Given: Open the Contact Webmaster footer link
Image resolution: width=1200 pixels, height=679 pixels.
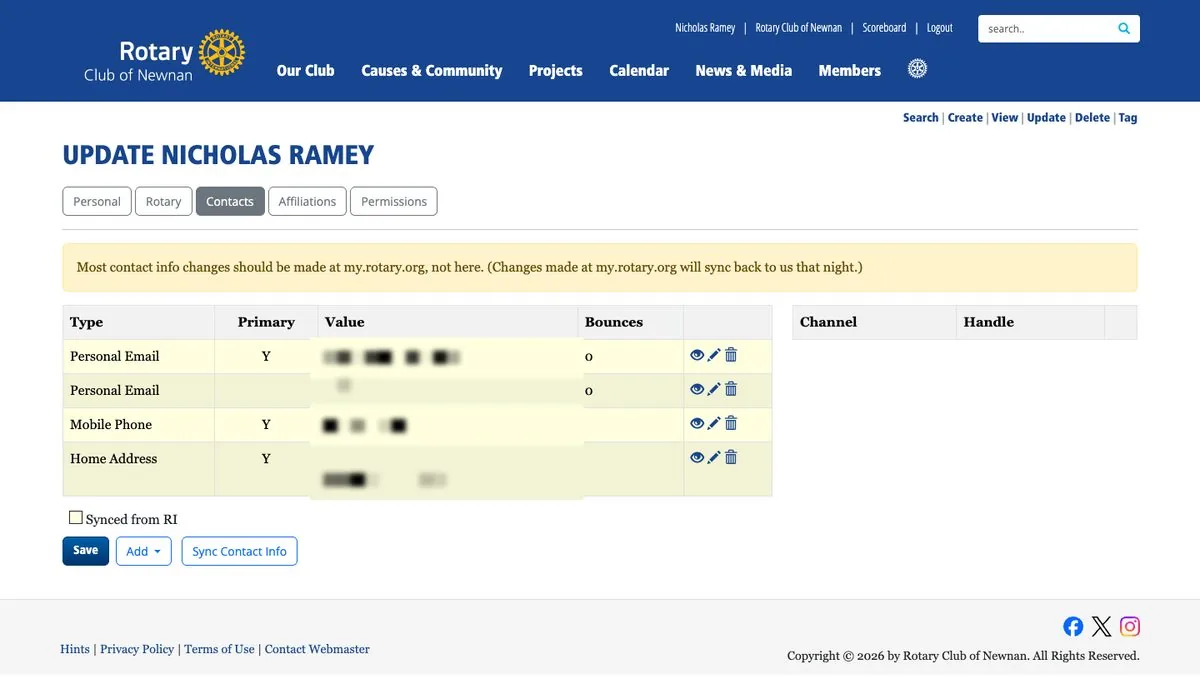Looking at the screenshot, I should click(317, 649).
